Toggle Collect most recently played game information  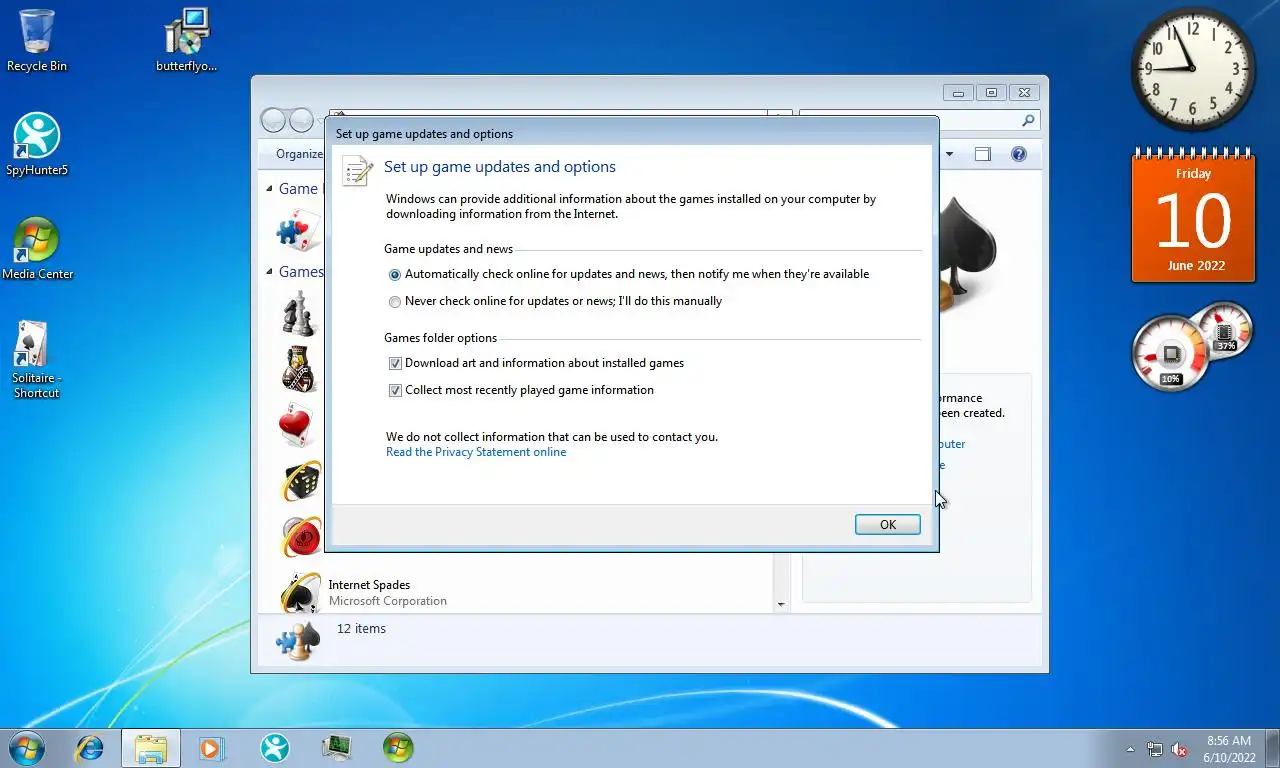point(395,391)
